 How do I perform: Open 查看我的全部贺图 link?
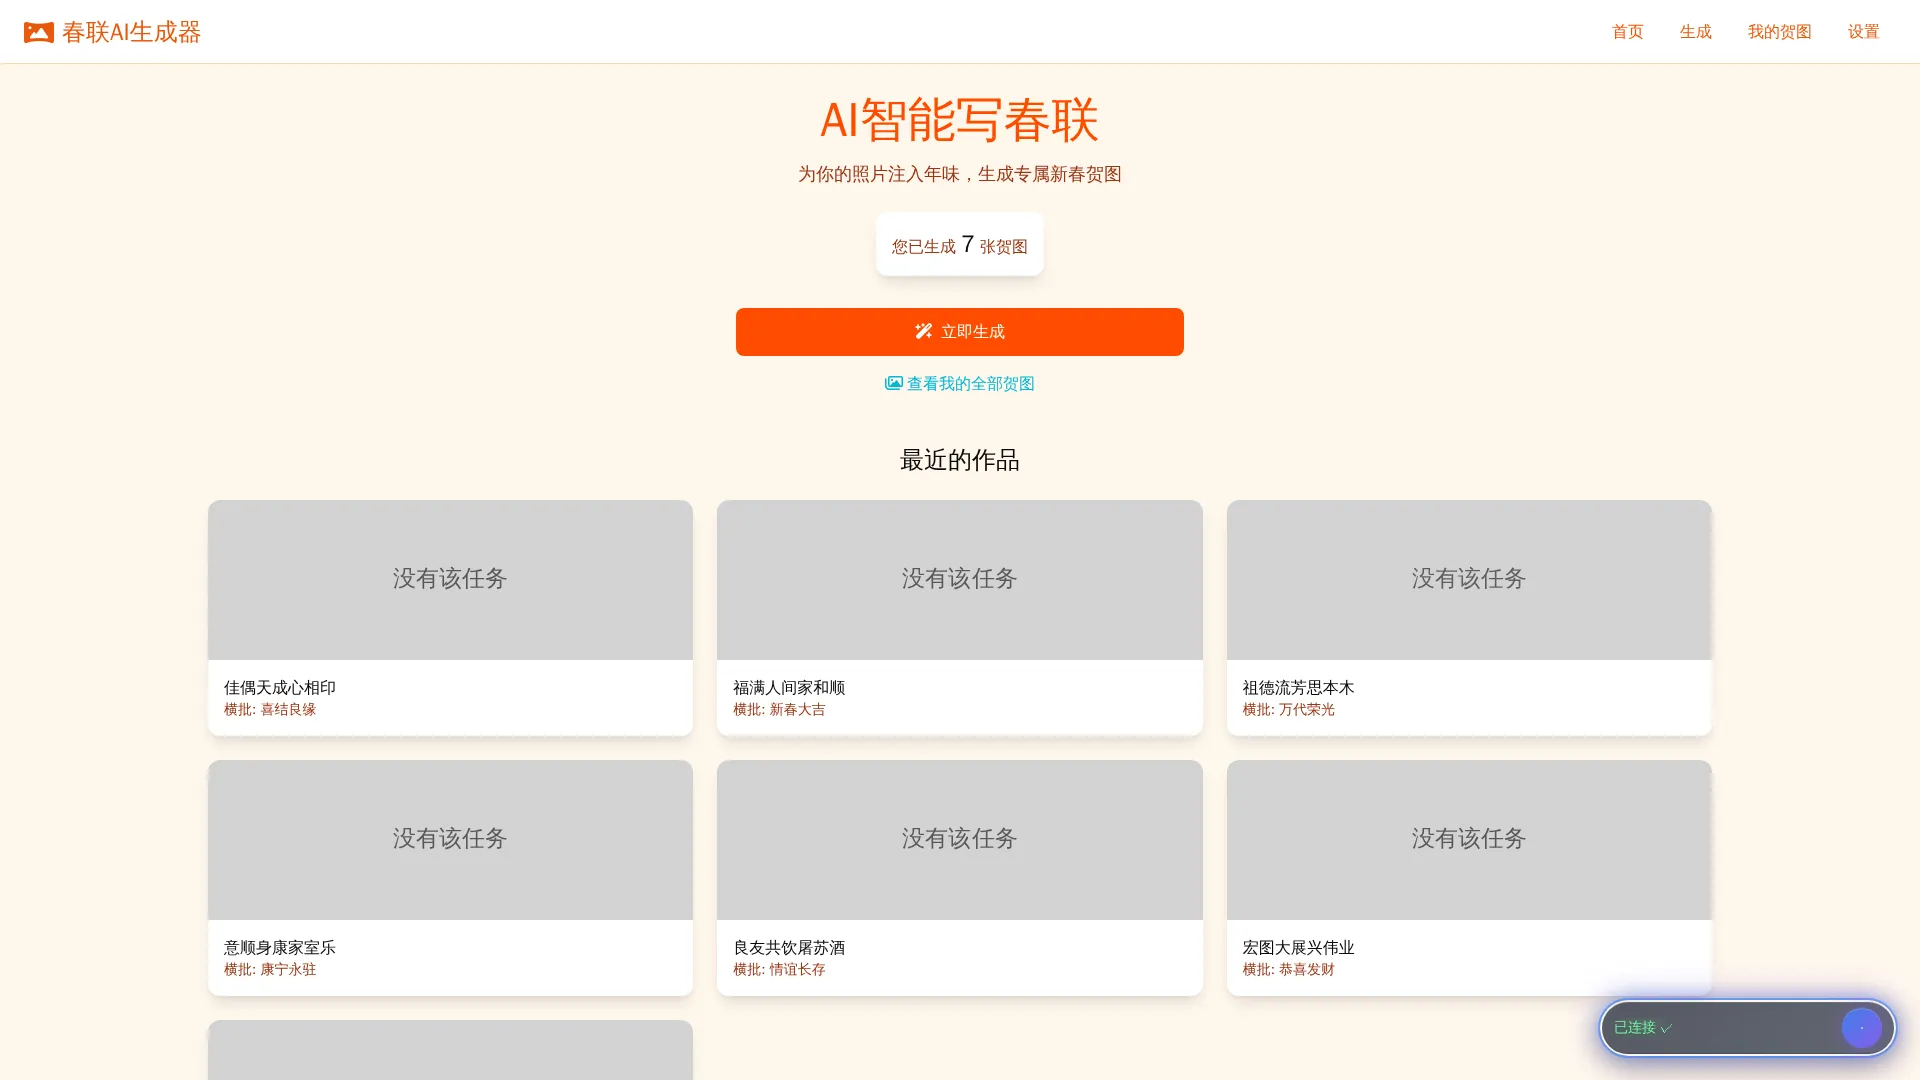[x=969, y=383]
